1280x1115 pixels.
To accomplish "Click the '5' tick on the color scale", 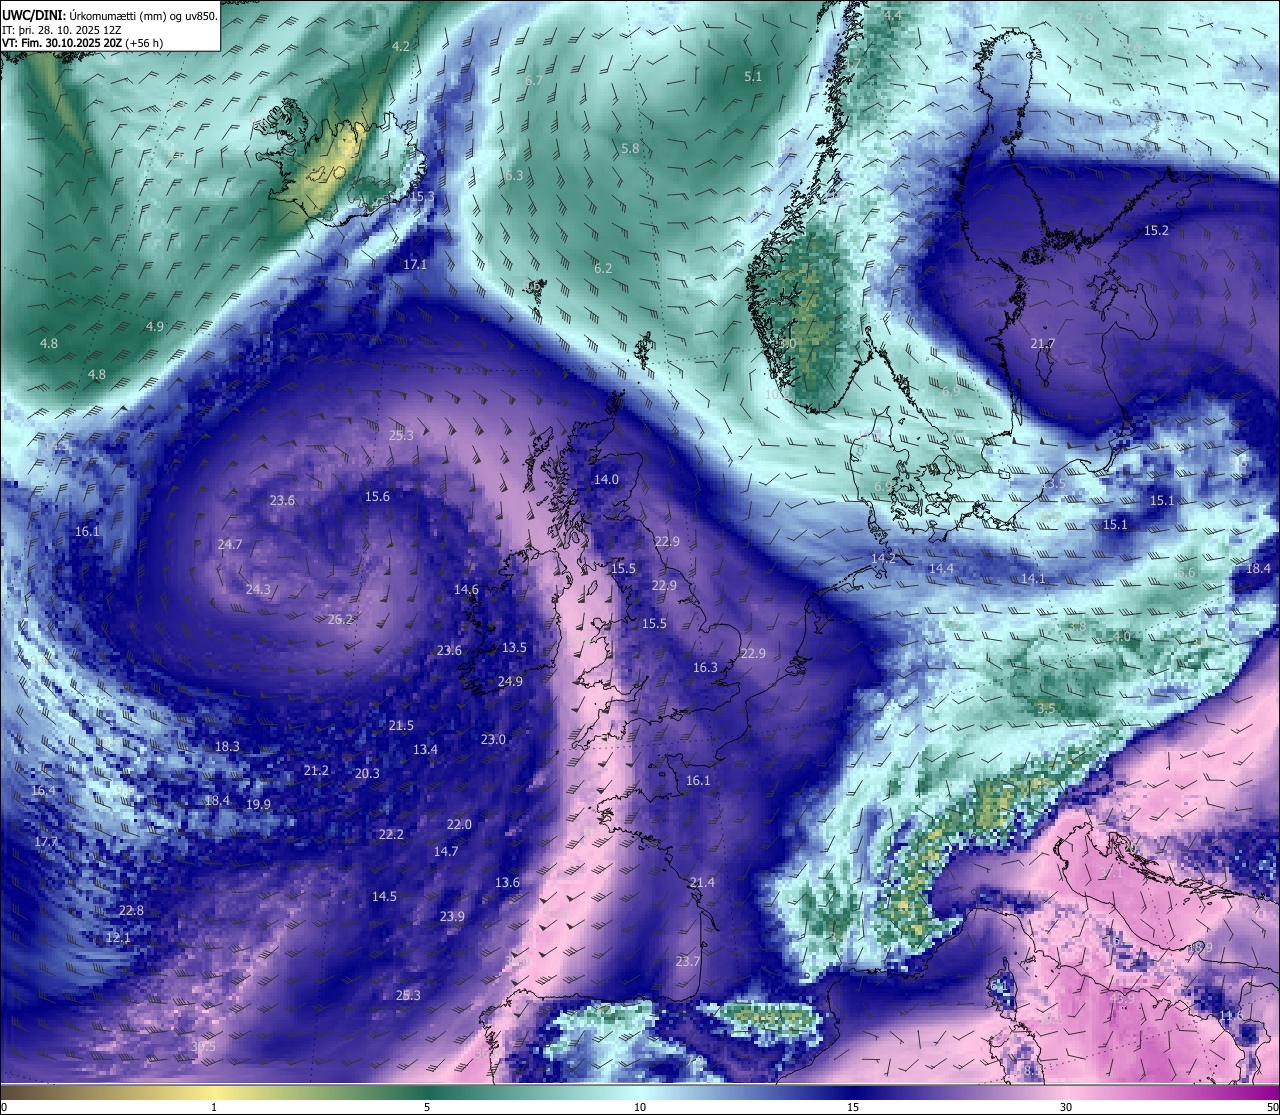I will [427, 1107].
